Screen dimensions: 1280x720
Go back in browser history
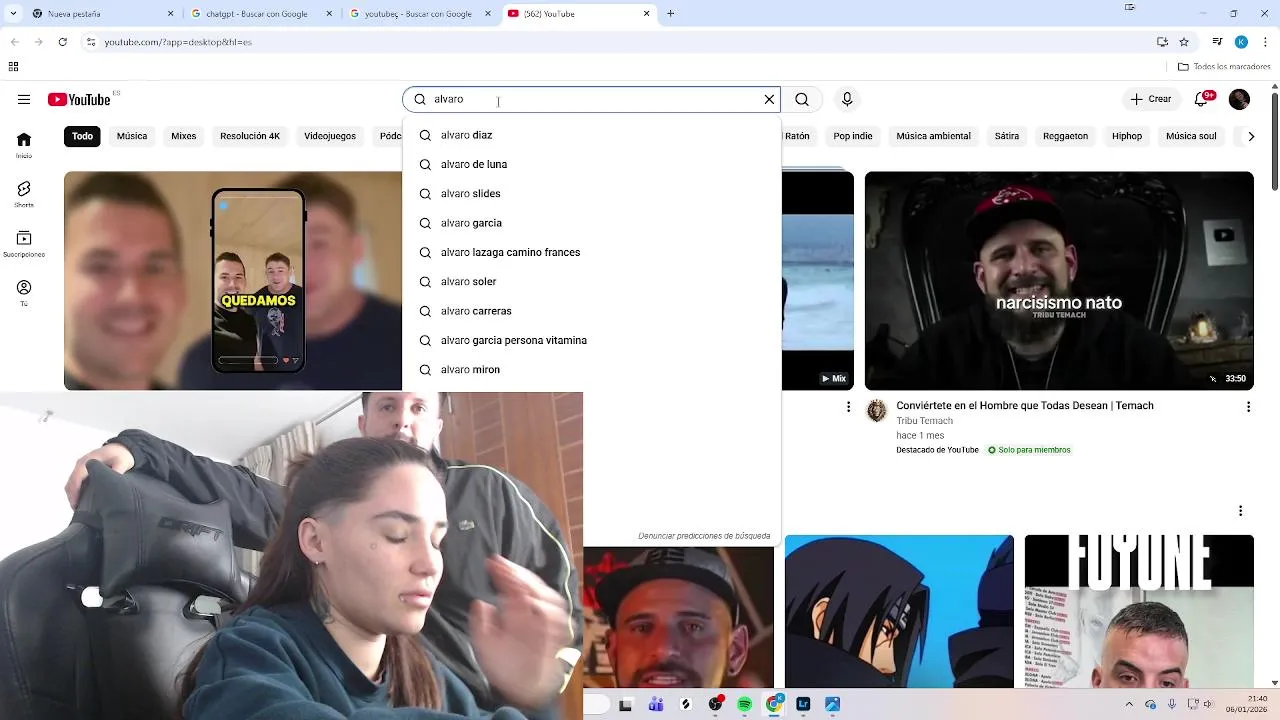pos(14,42)
